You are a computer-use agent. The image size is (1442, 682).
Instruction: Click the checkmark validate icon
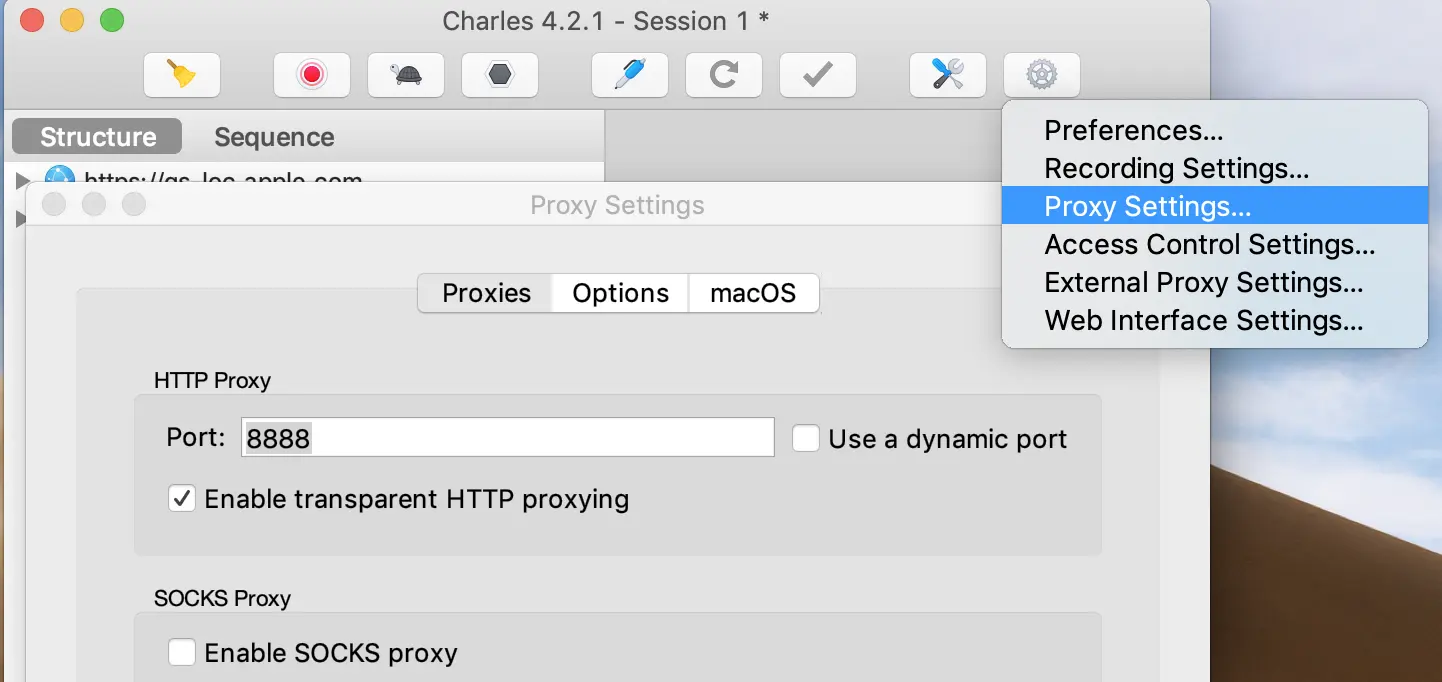[x=818, y=75]
